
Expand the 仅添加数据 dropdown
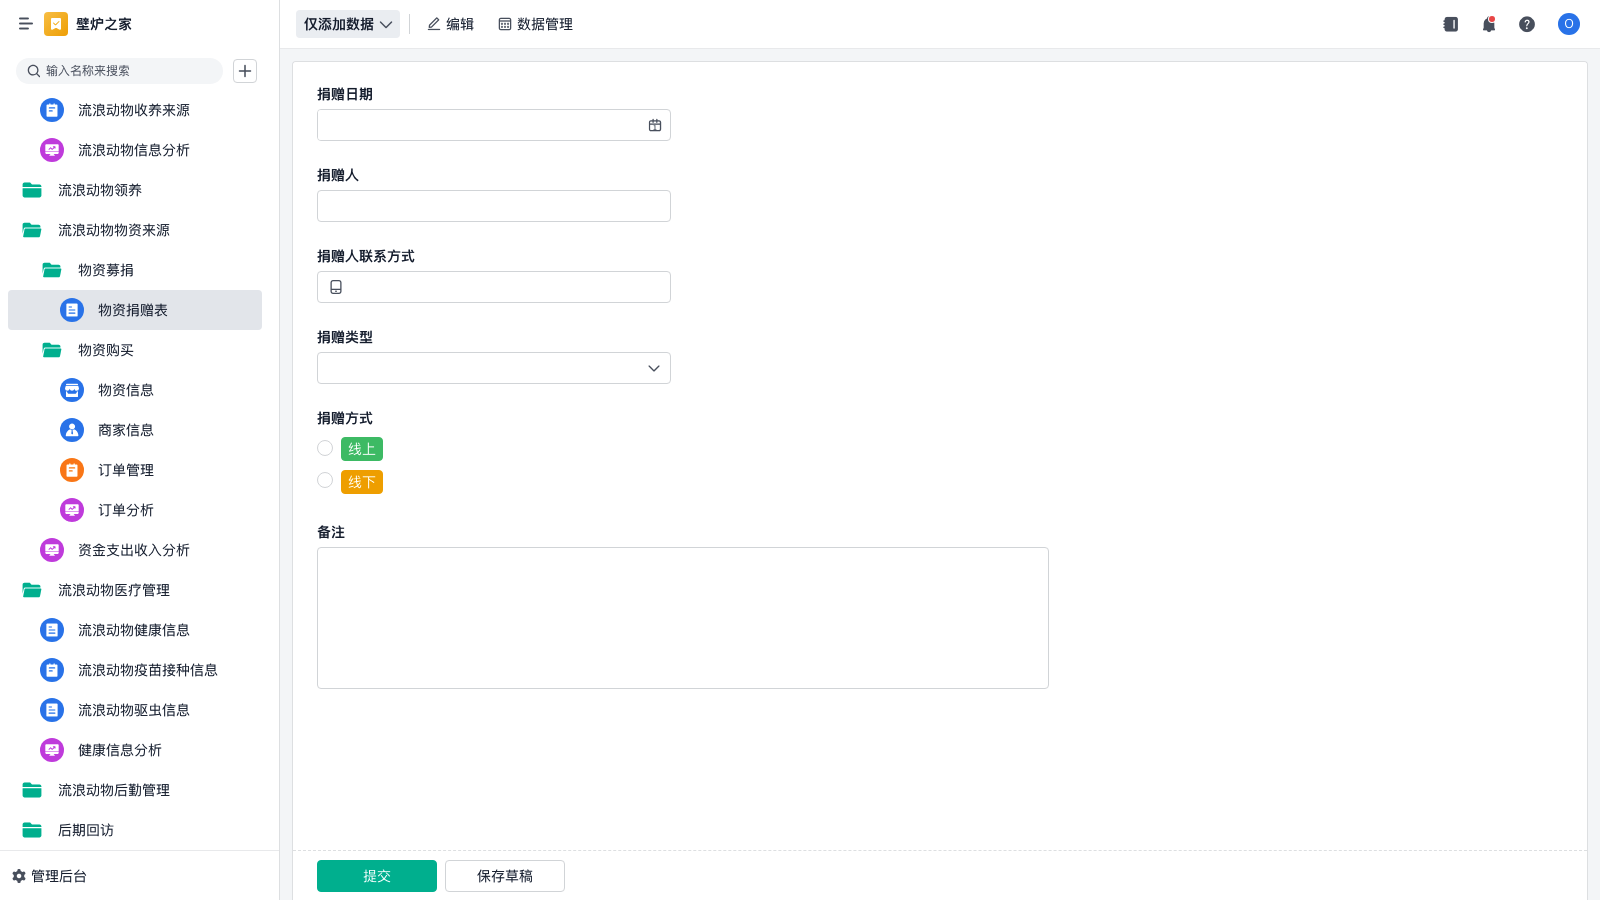pyautogui.click(x=347, y=24)
